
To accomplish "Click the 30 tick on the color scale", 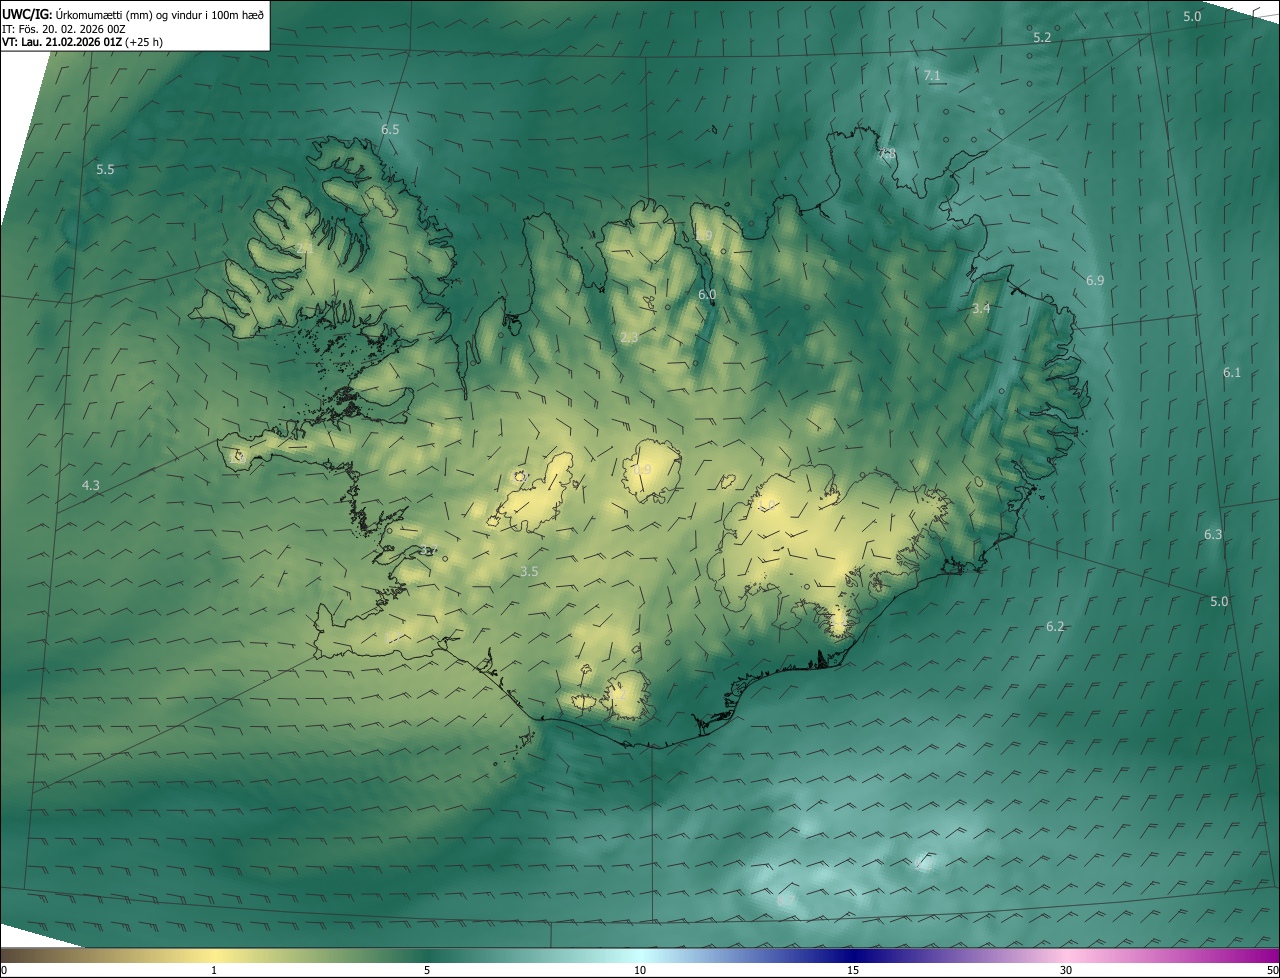I will [x=1066, y=971].
